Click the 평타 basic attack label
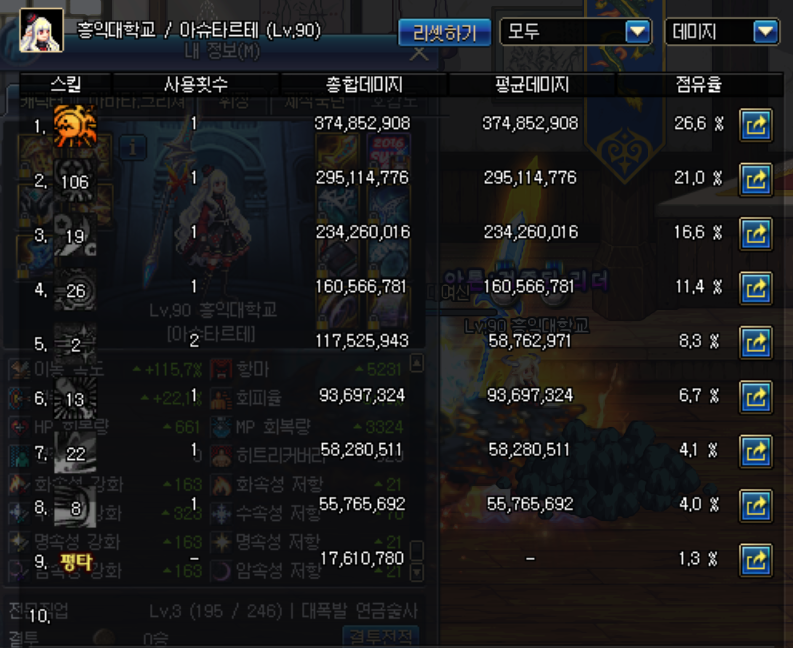This screenshot has height=648, width=793. pyautogui.click(x=76, y=561)
